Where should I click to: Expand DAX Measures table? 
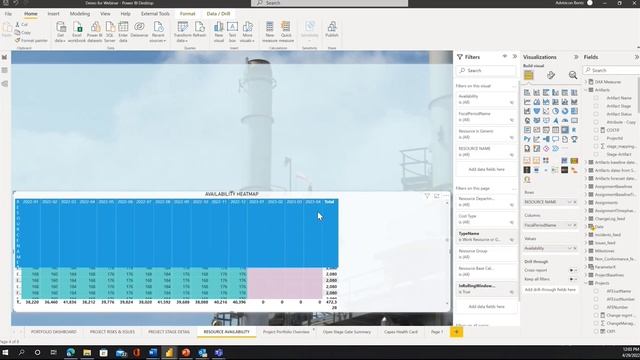[586, 82]
